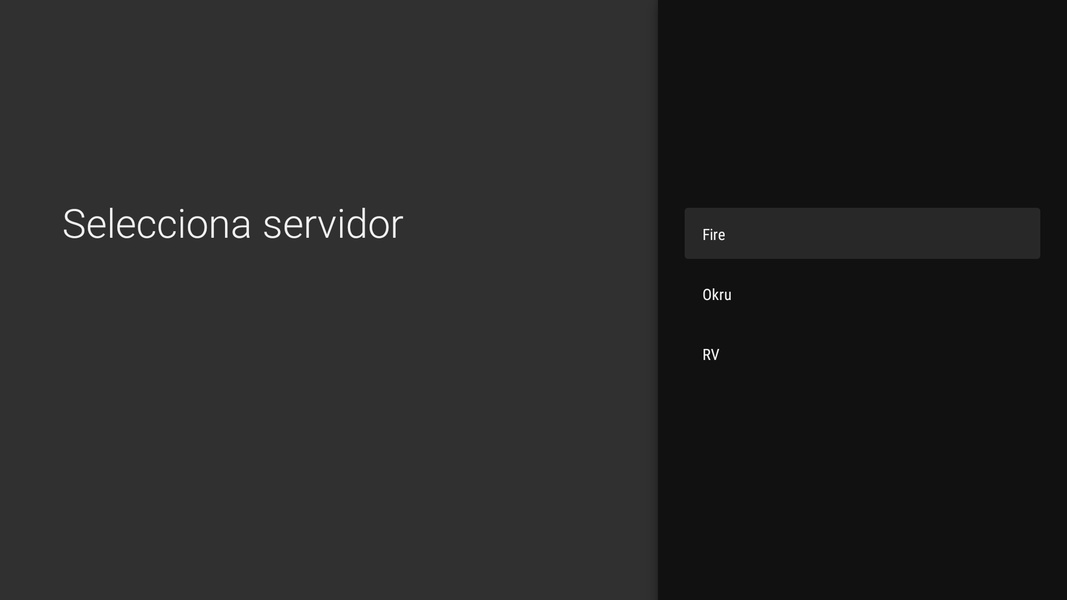Image resolution: width=1067 pixels, height=600 pixels.
Task: Play using the Fire server
Action: 861,234
